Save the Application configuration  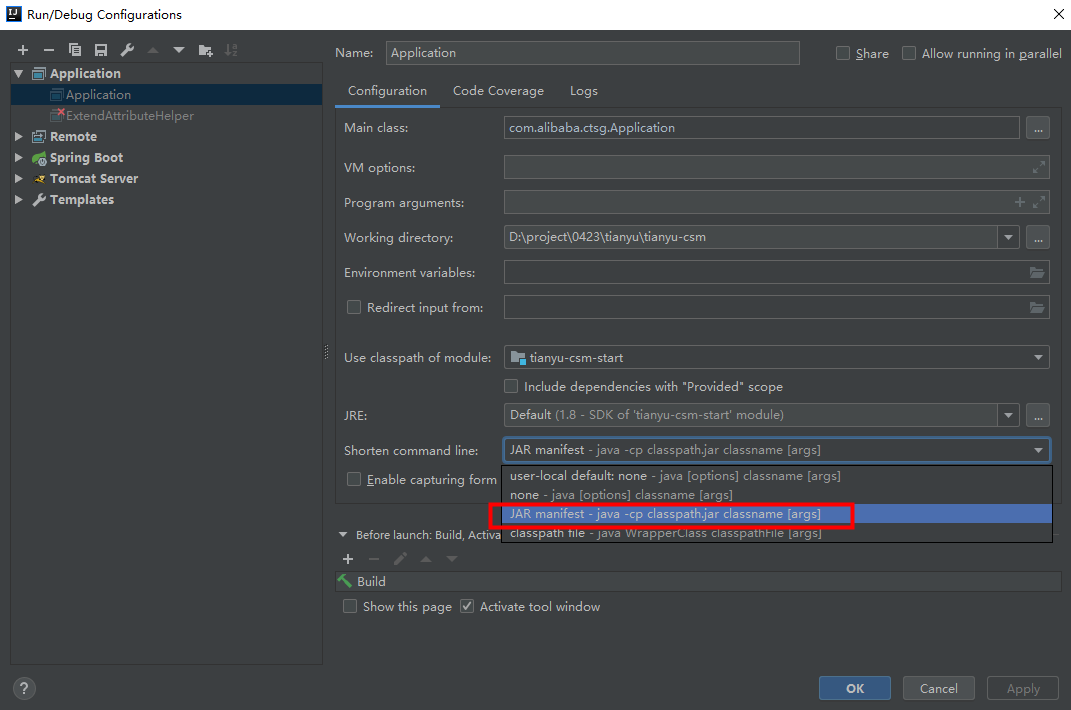pyautogui.click(x=100, y=49)
